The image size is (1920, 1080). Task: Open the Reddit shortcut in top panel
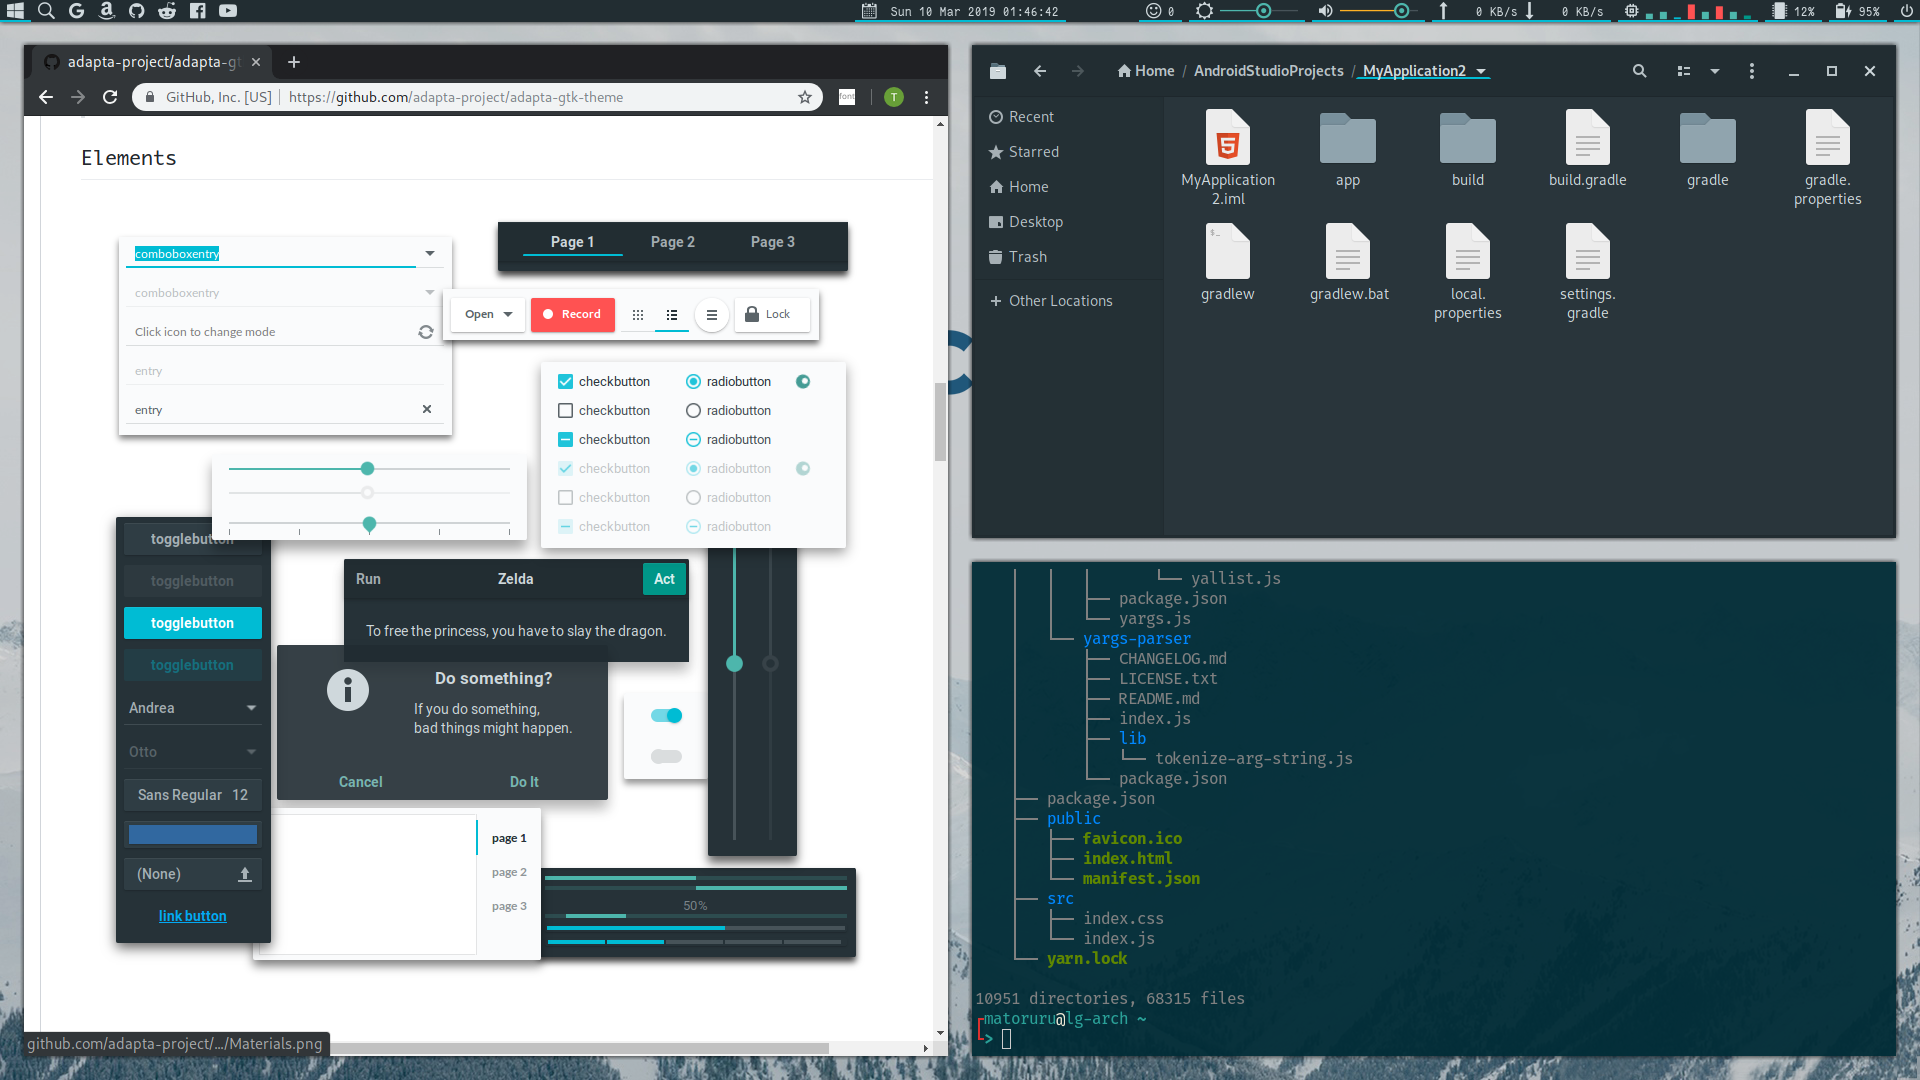167,11
